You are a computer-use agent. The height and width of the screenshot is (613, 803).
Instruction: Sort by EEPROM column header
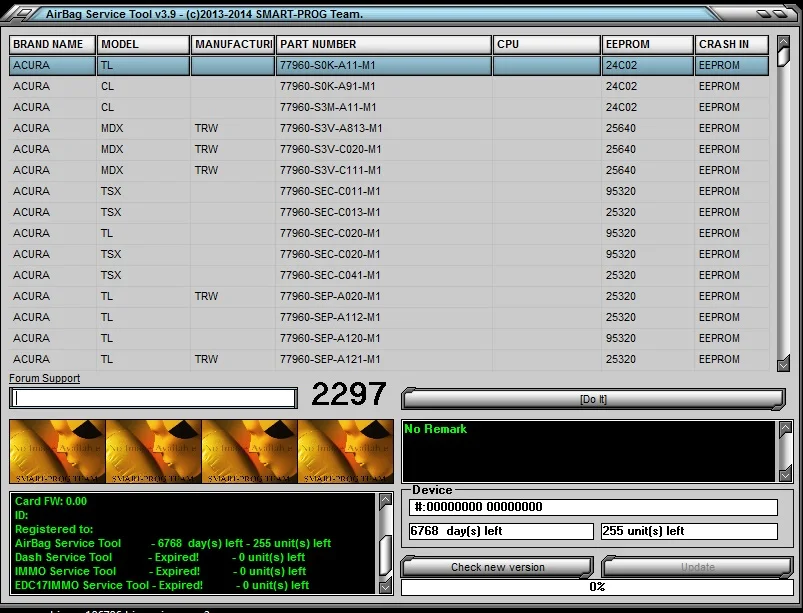(x=648, y=45)
